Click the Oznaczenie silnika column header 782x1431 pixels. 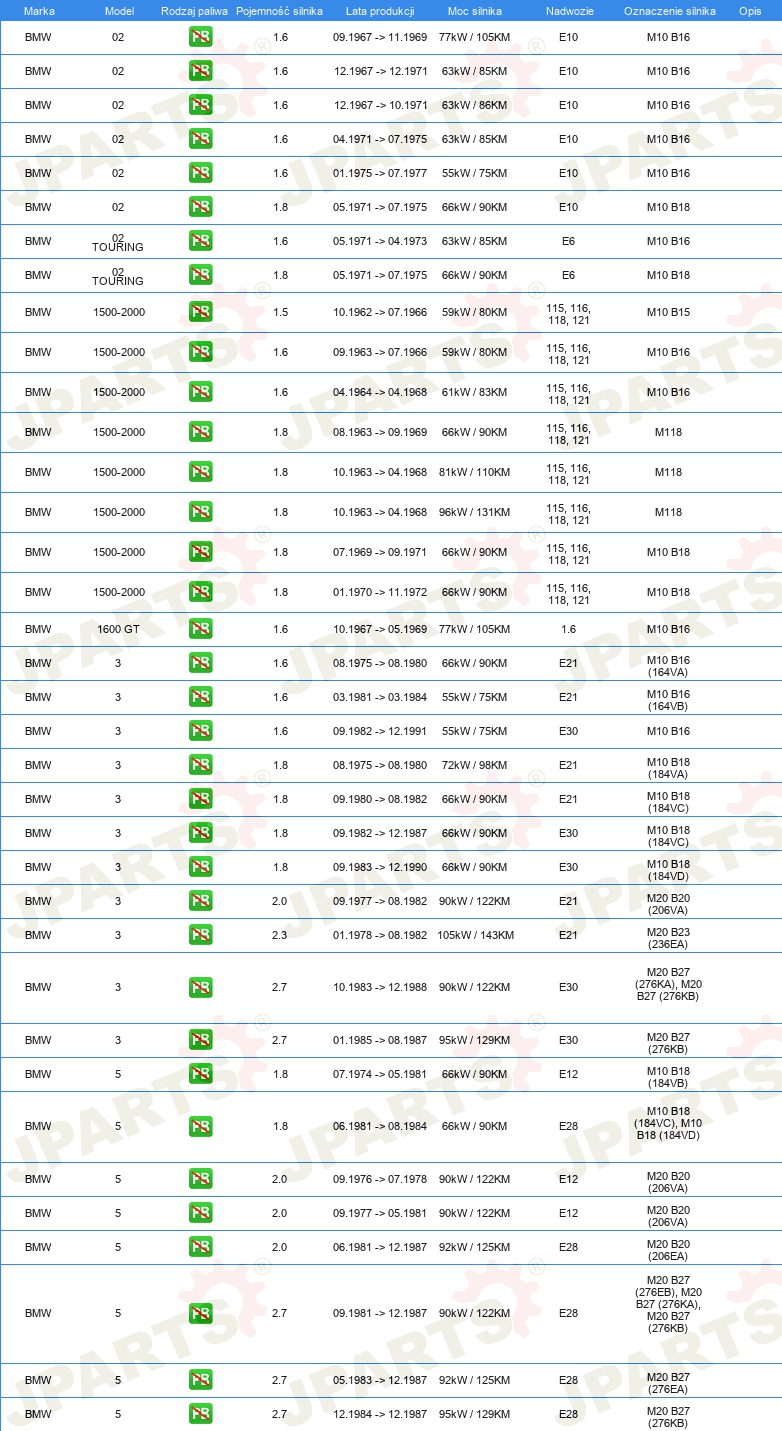tap(669, 10)
